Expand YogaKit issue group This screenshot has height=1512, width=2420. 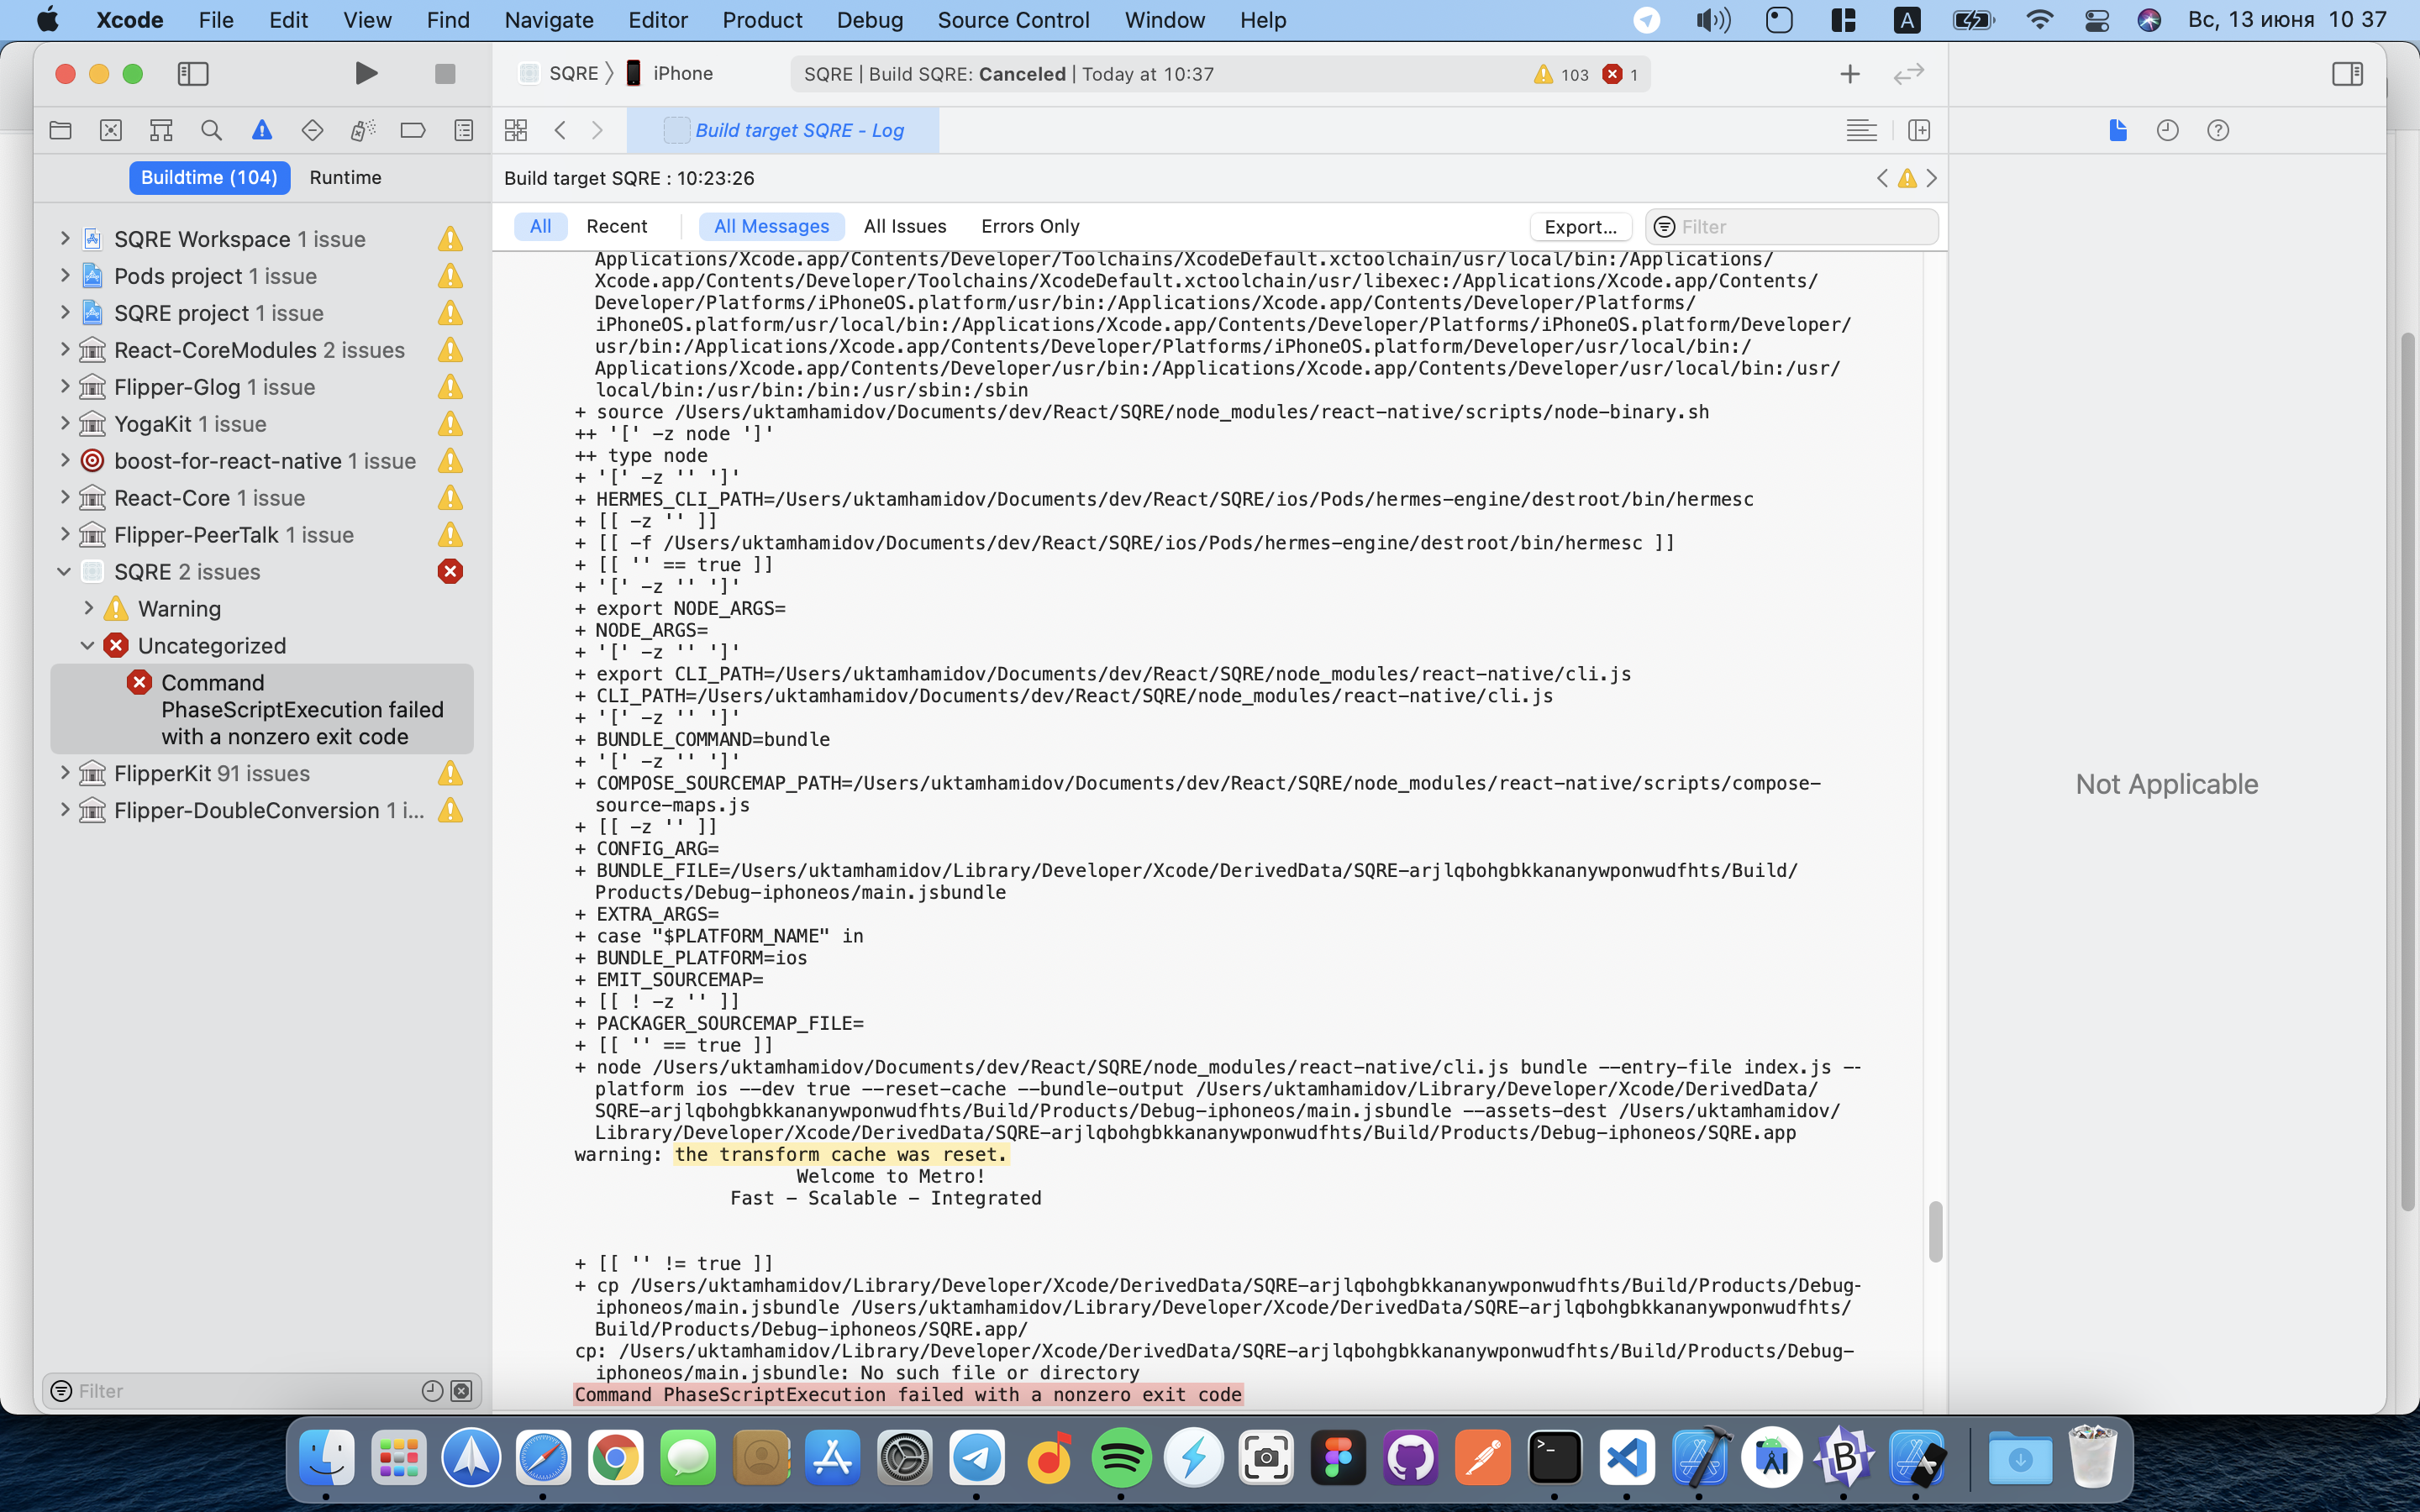point(65,423)
